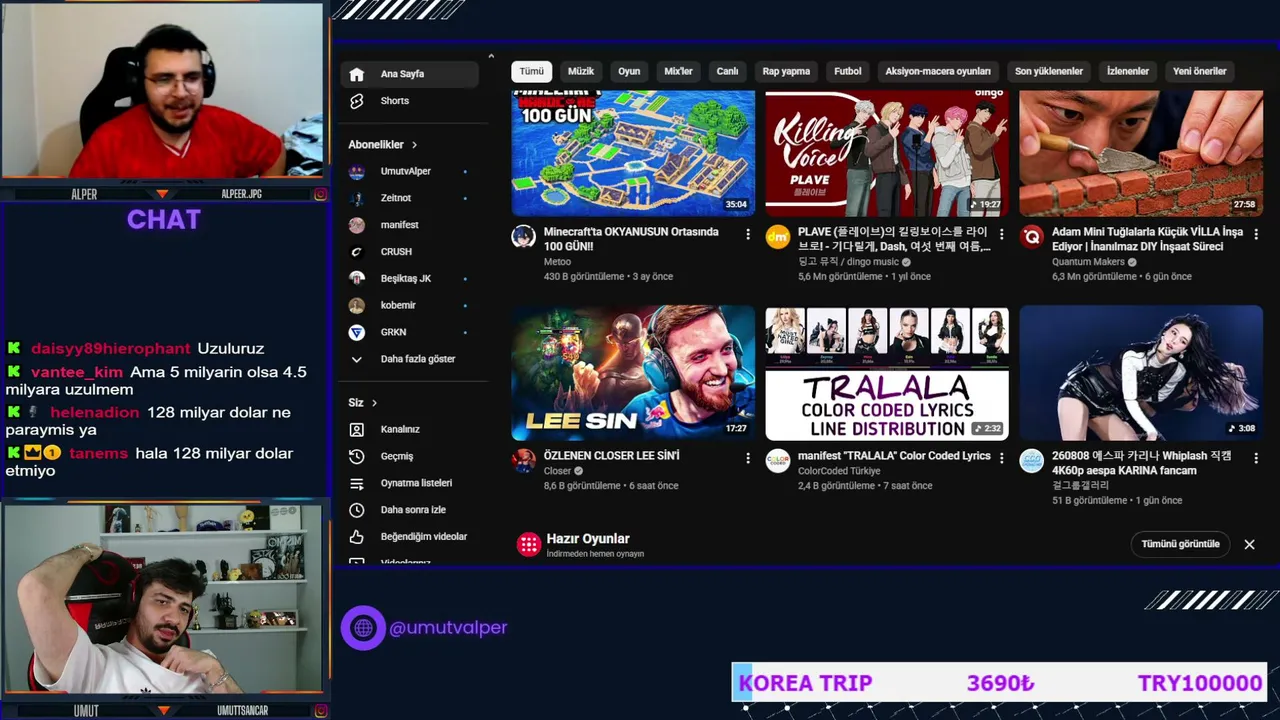Open the mini brick villa video thumbnail

[1141, 153]
